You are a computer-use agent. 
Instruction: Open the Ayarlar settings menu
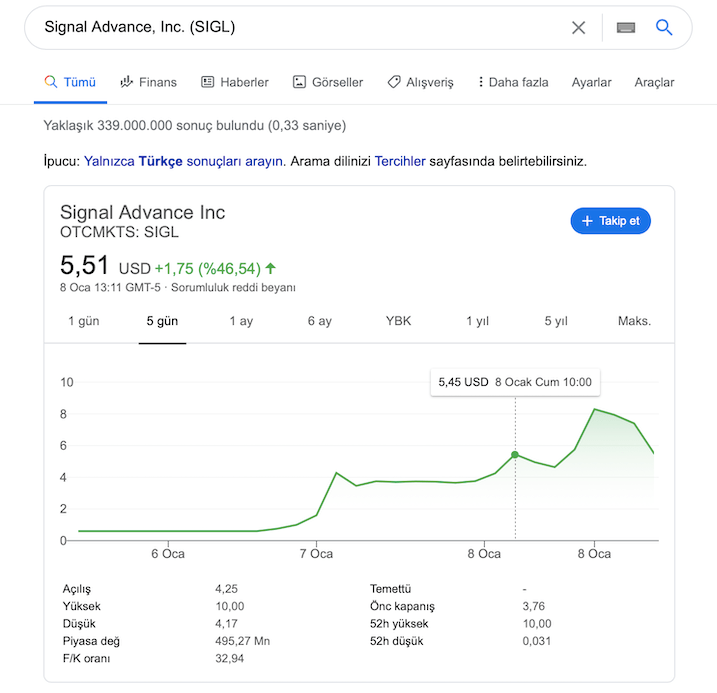pos(591,82)
